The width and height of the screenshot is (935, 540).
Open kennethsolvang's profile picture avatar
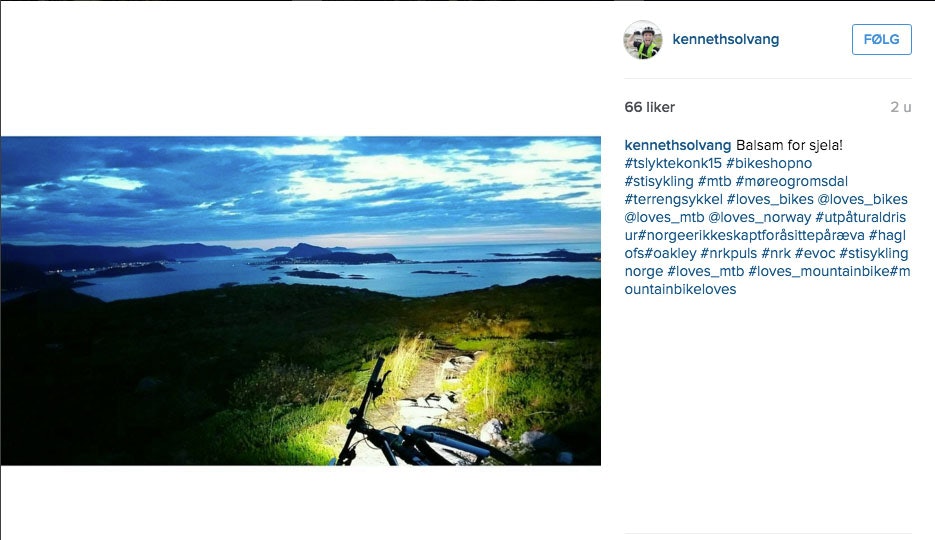click(x=643, y=40)
